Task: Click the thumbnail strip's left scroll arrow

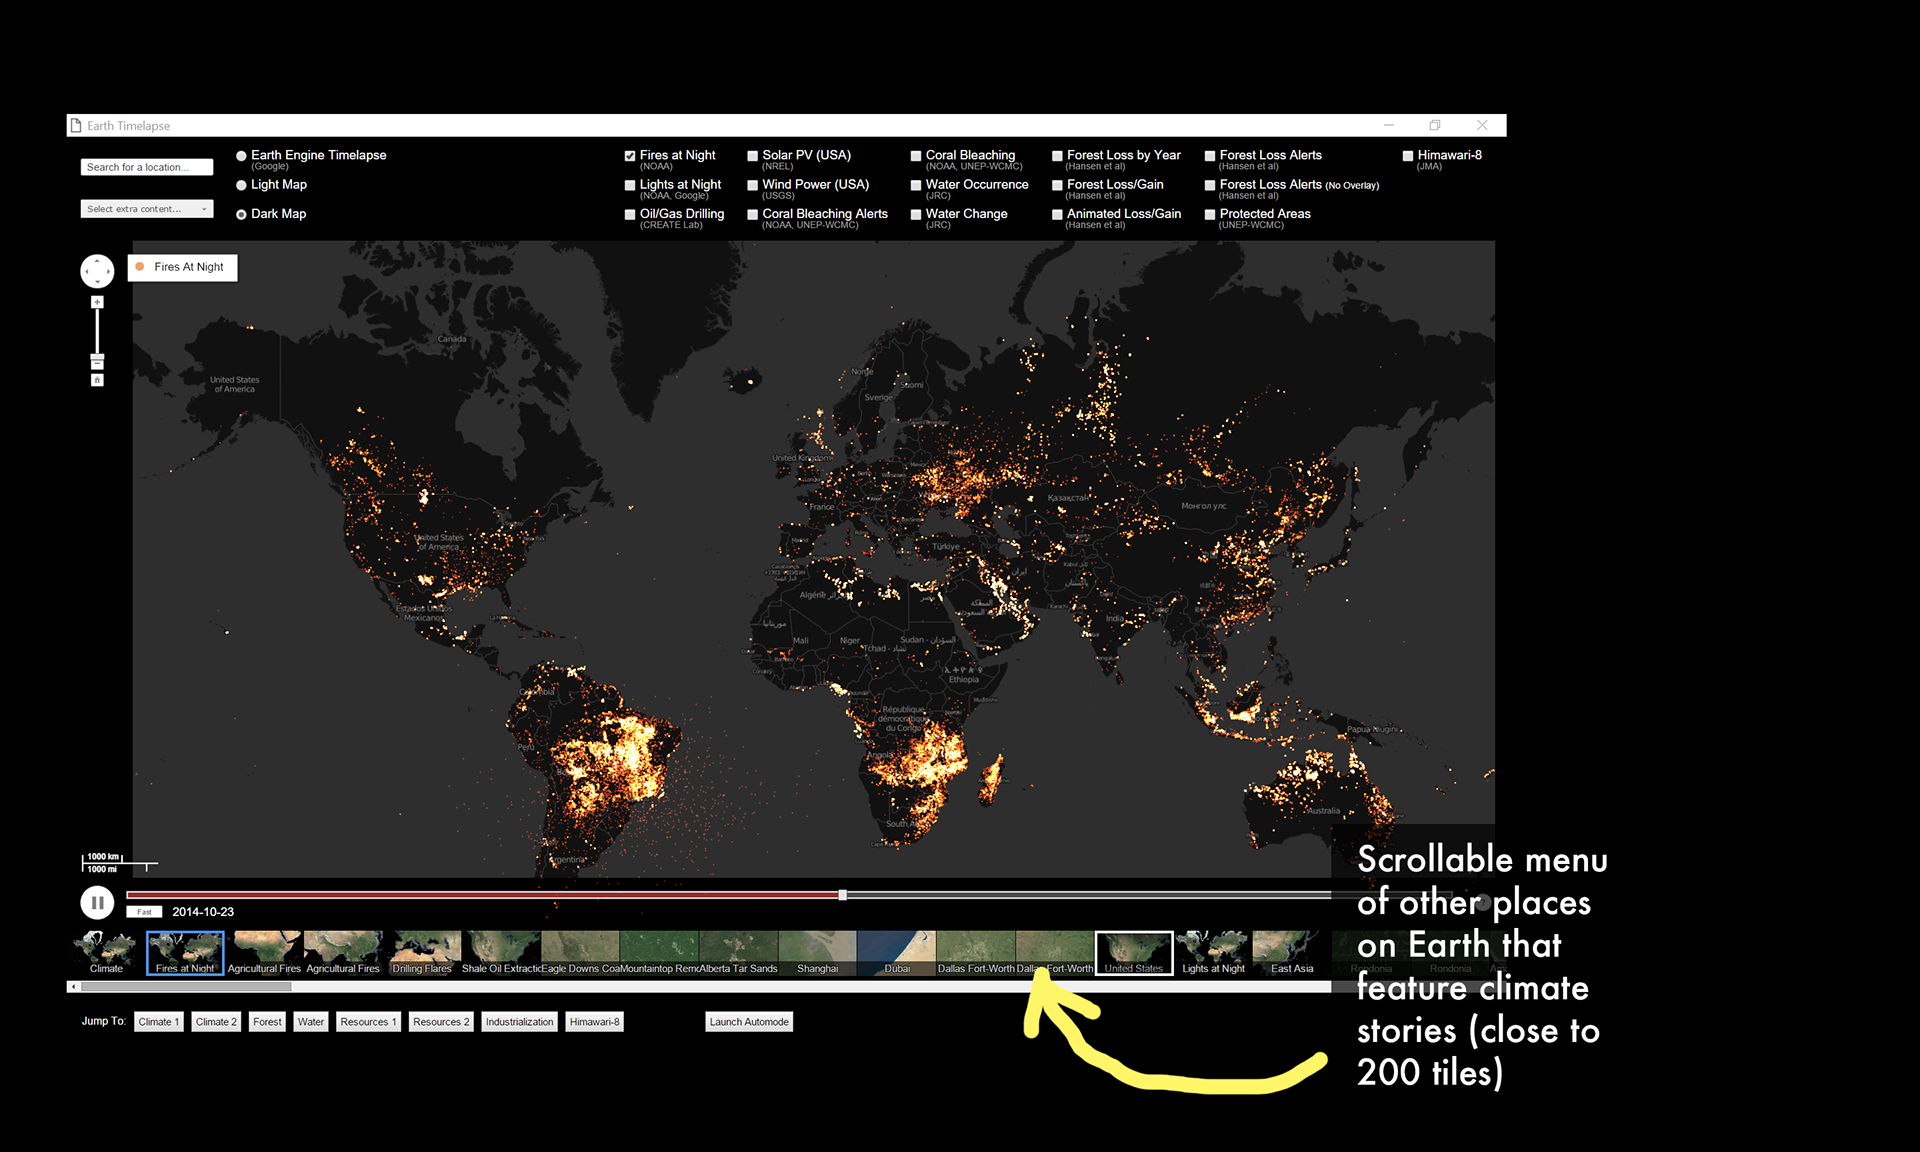Action: tap(73, 987)
